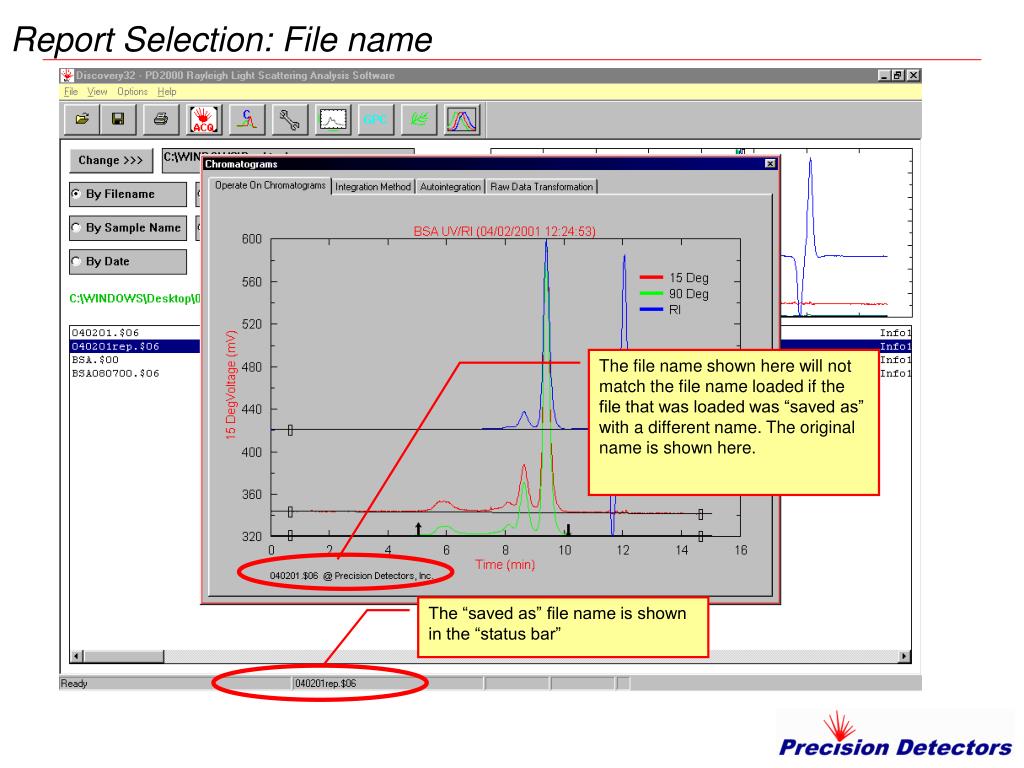Viewport: 1024px width, 768px height.
Task: Open the calibration C curve icon
Action: (x=247, y=120)
